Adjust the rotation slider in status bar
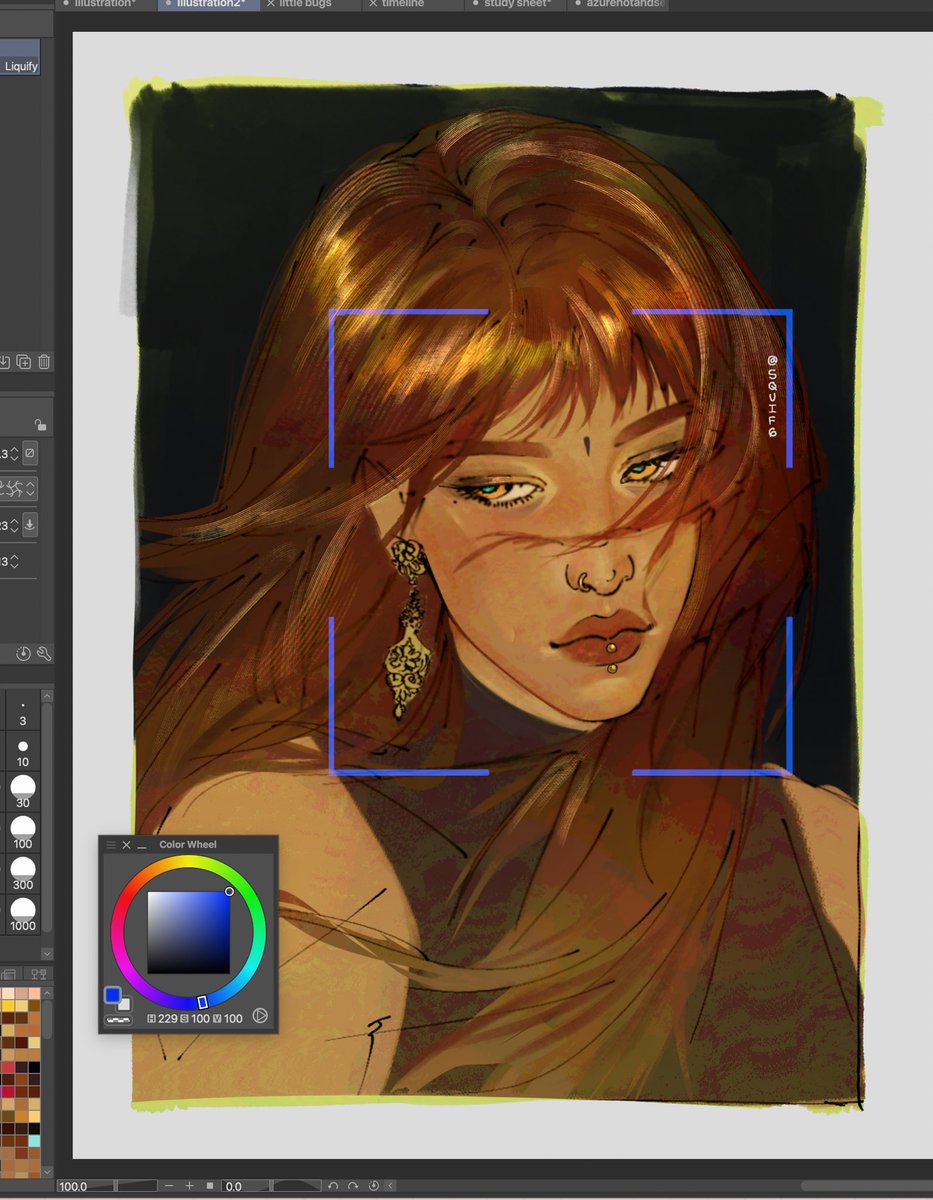933x1200 pixels. (x=297, y=1186)
